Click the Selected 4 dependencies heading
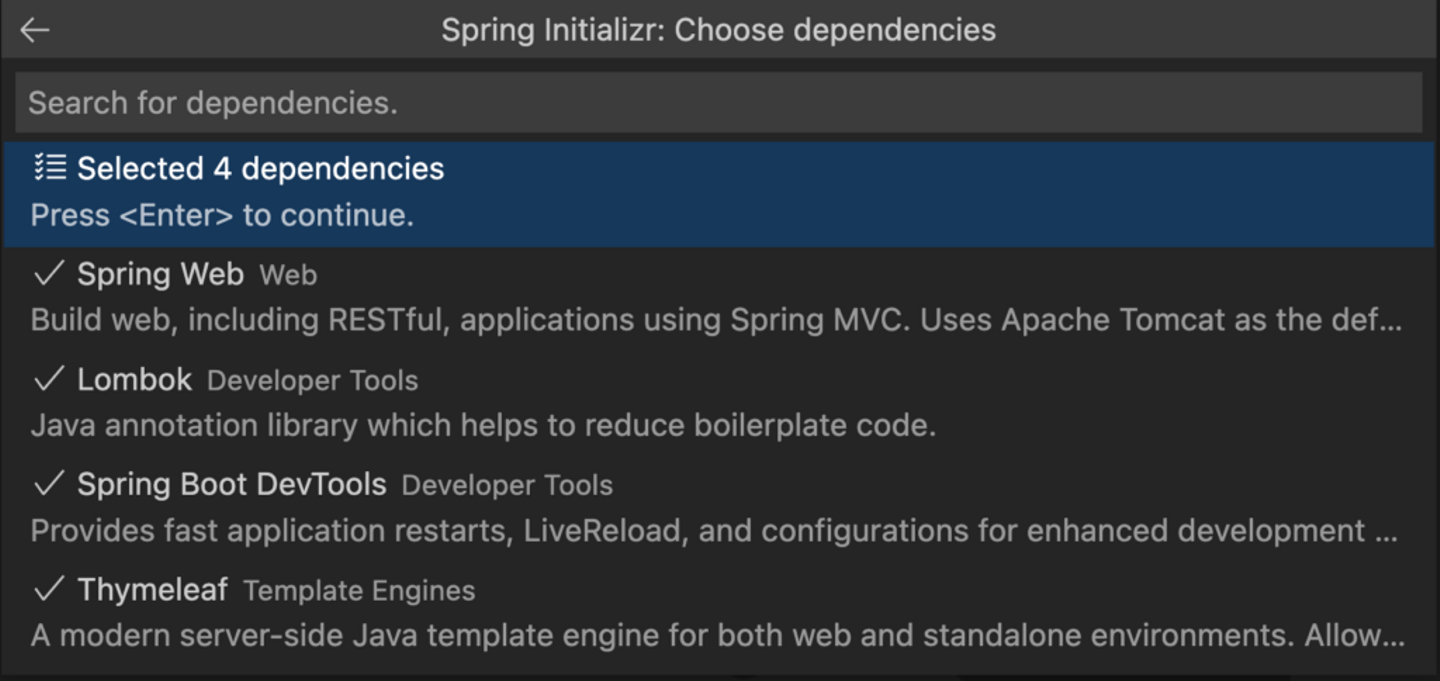 click(x=260, y=168)
